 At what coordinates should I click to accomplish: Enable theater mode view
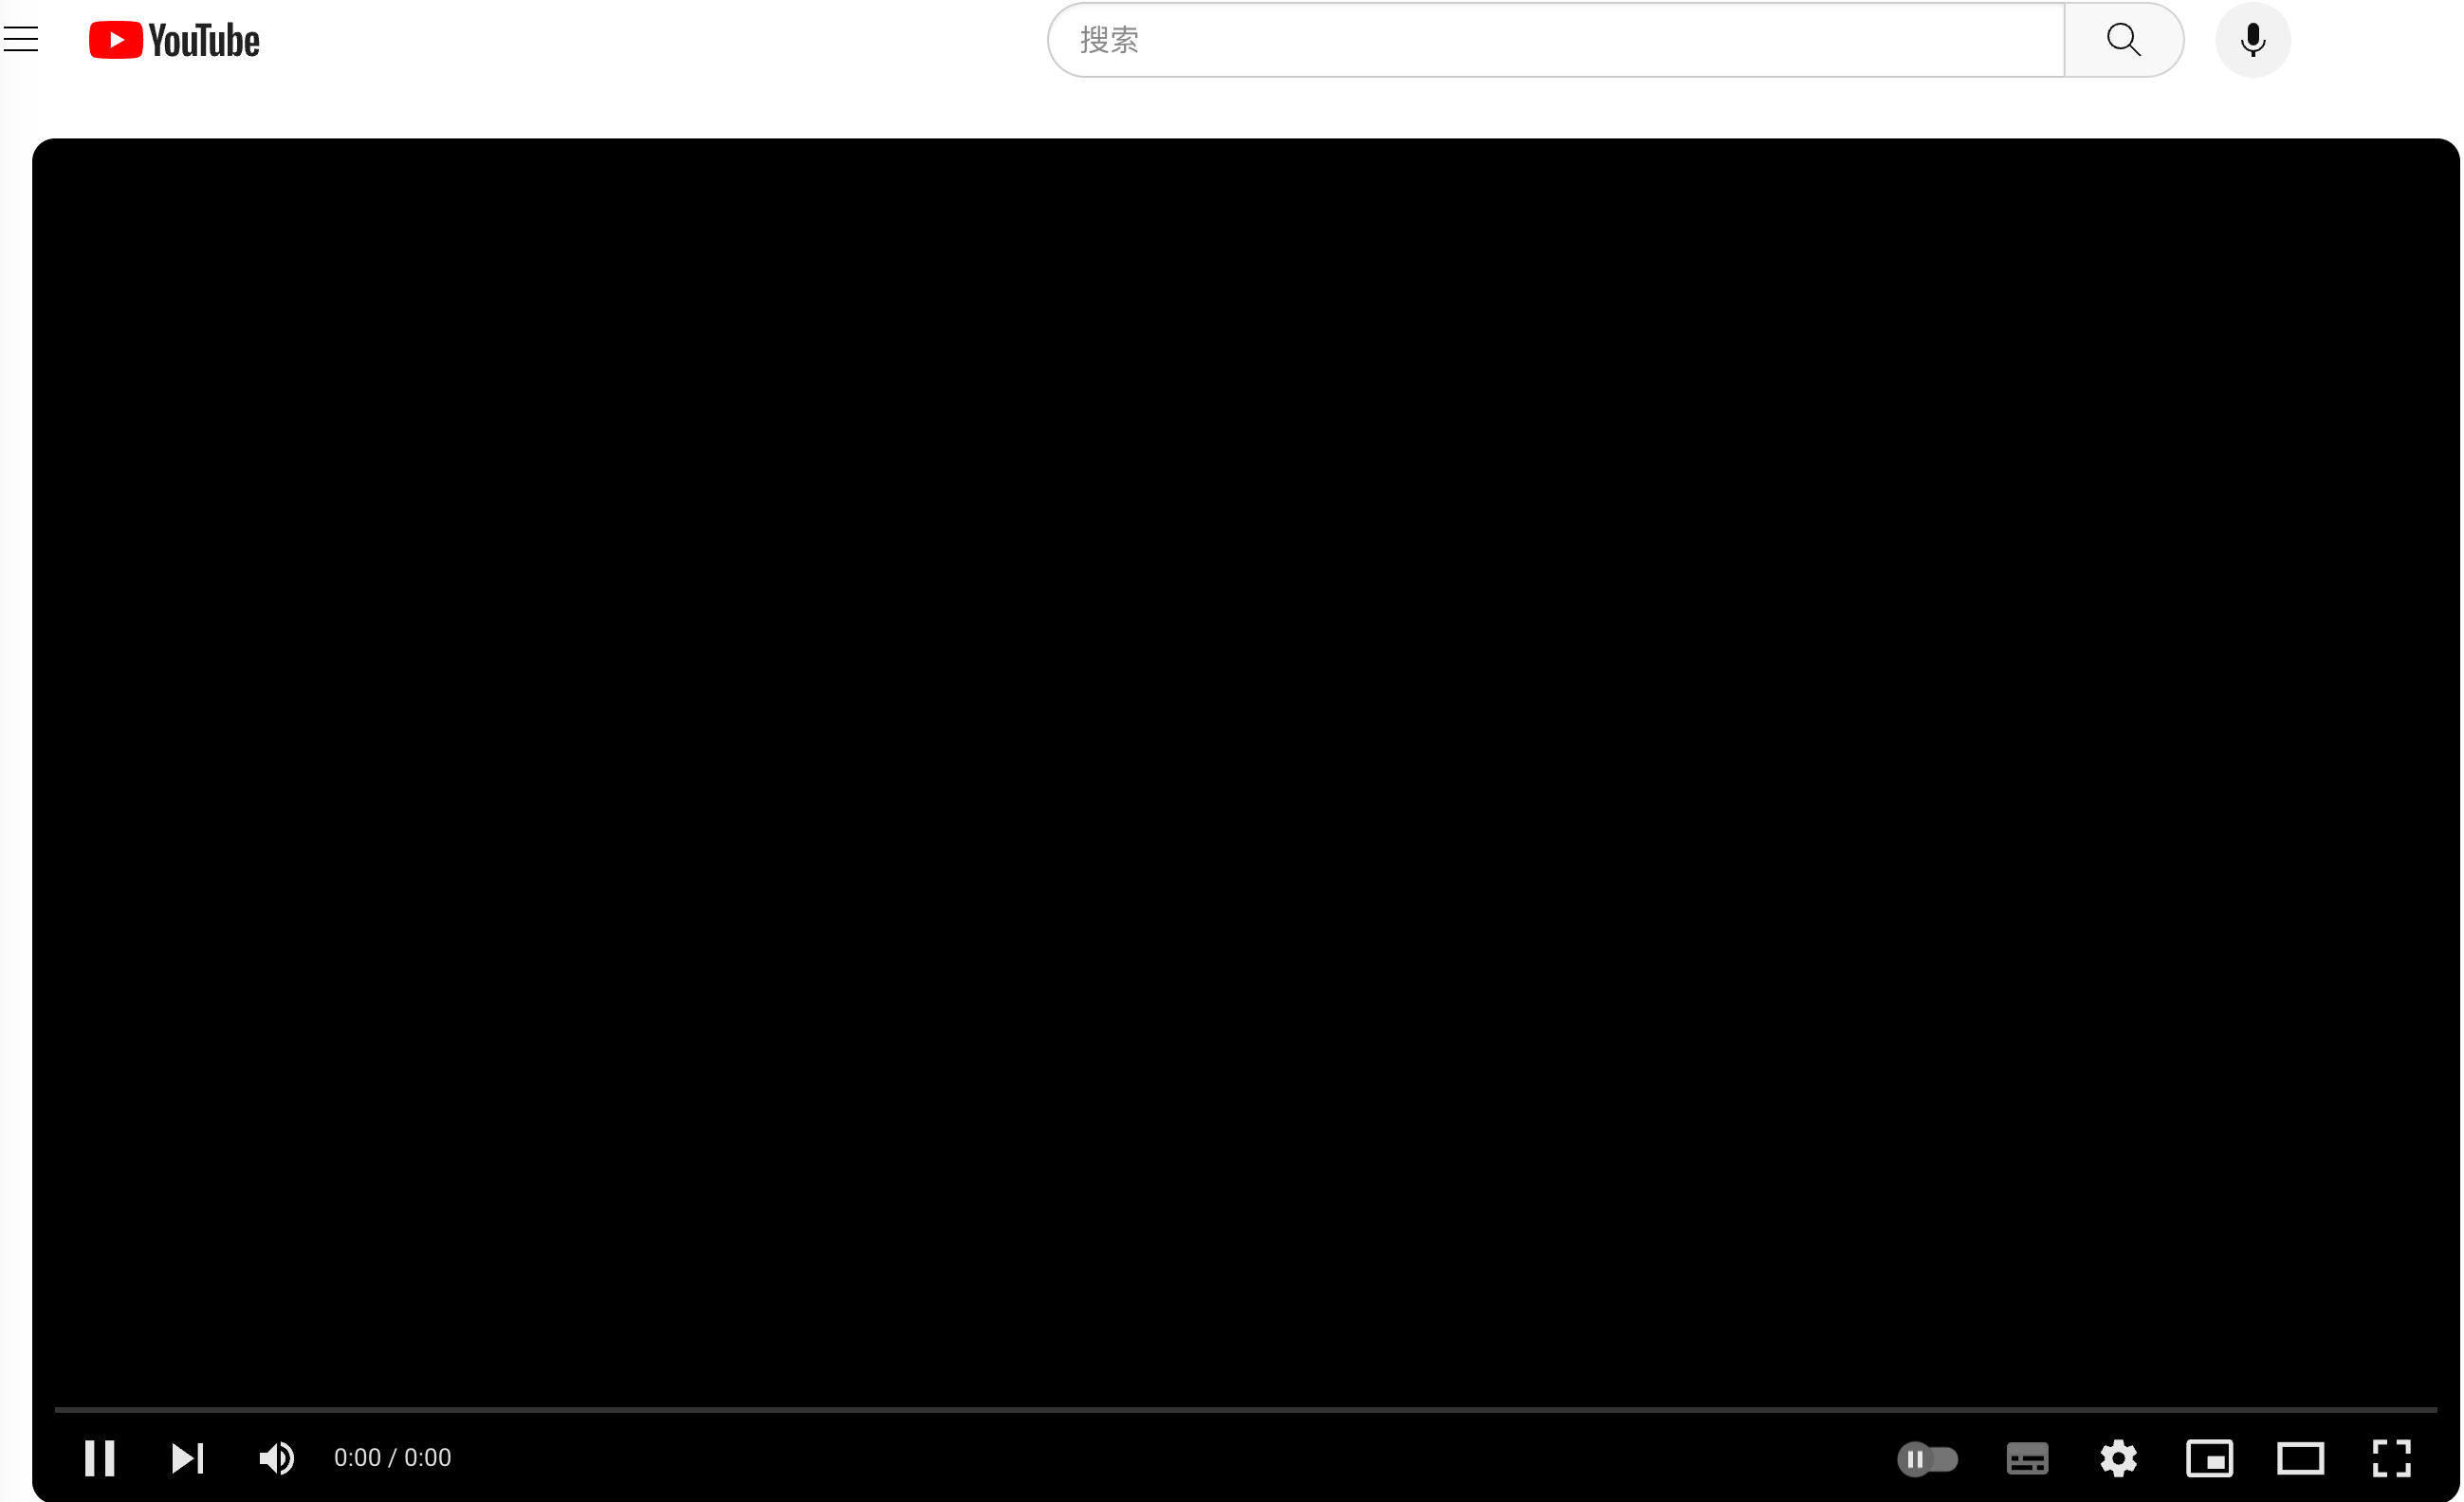point(2300,1459)
